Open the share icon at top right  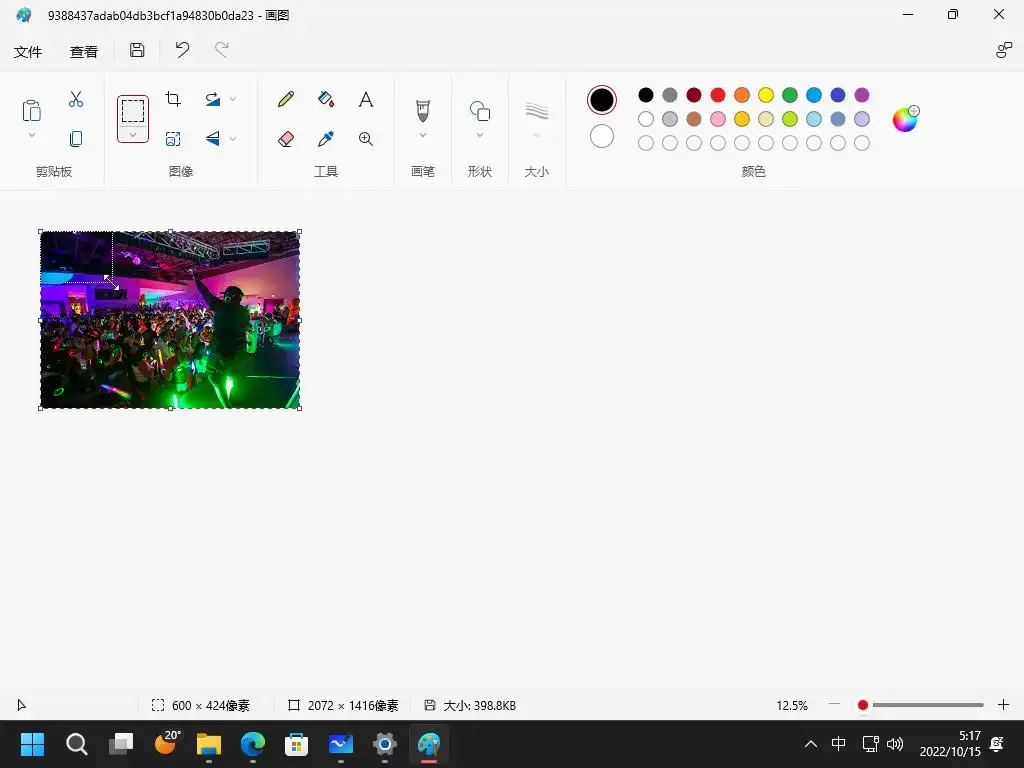1004,50
